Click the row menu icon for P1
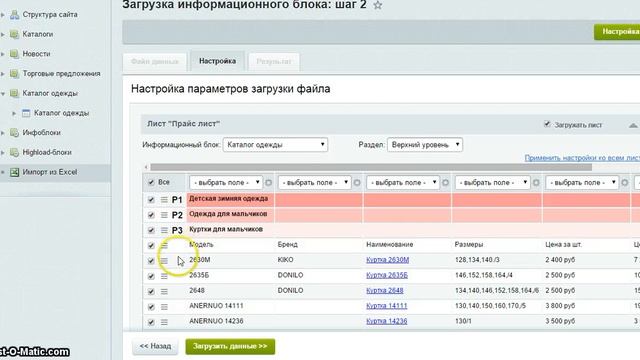The width and height of the screenshot is (640, 360). pos(164,200)
